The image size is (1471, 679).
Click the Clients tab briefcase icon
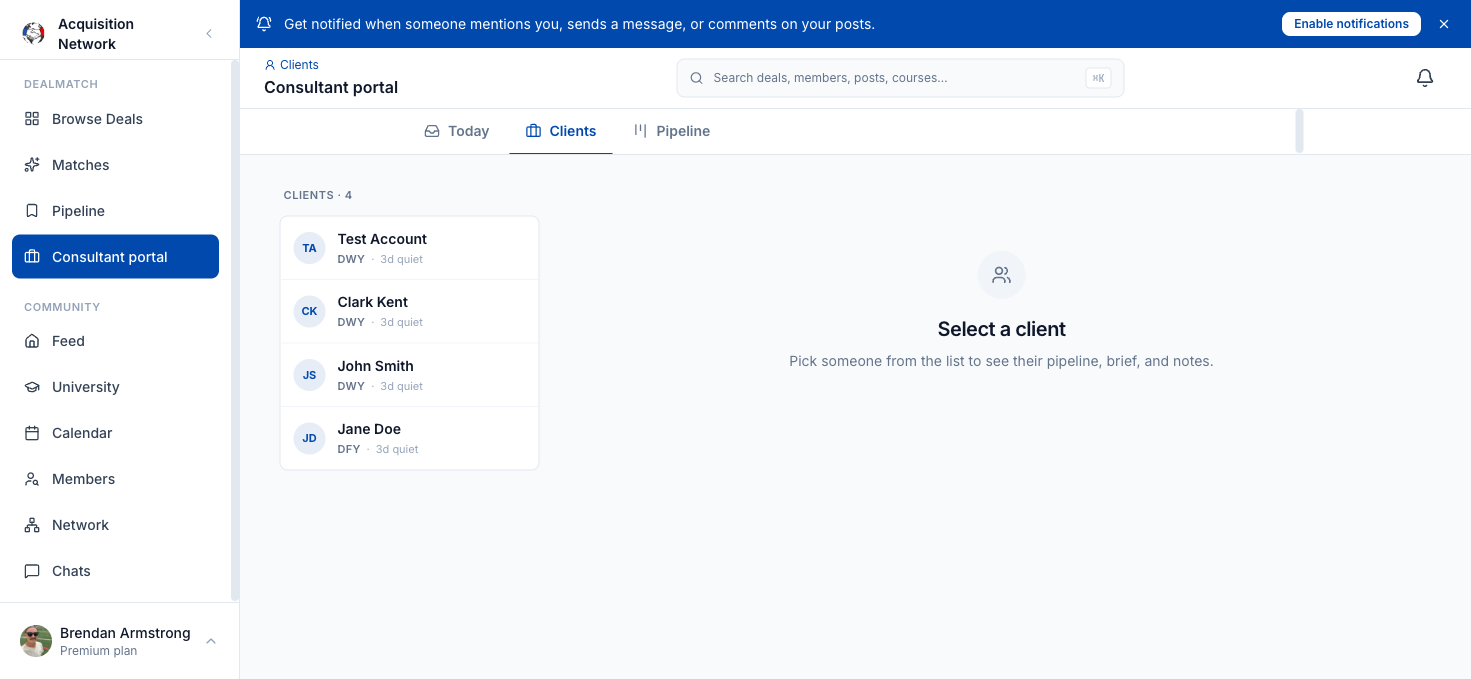click(x=533, y=131)
